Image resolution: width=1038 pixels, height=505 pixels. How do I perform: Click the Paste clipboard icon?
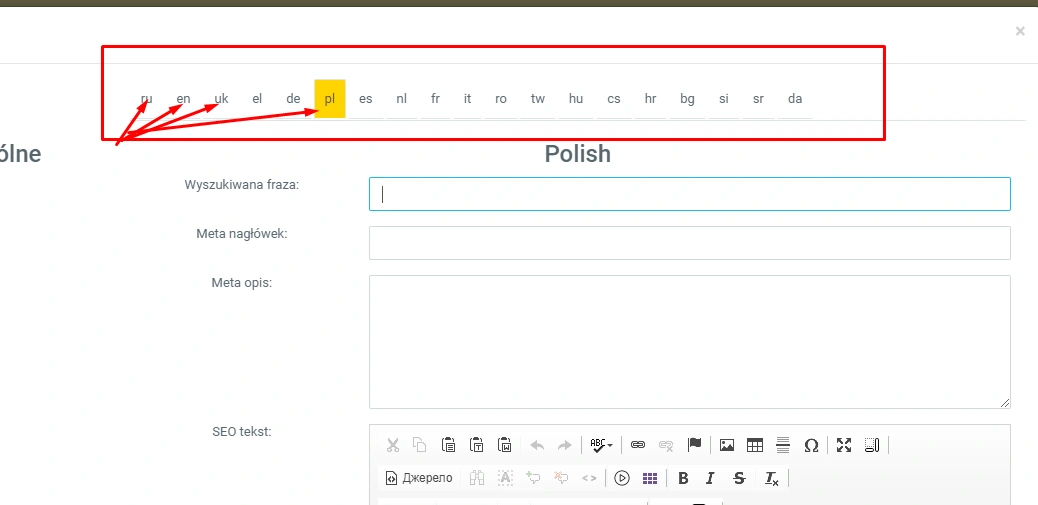point(449,445)
